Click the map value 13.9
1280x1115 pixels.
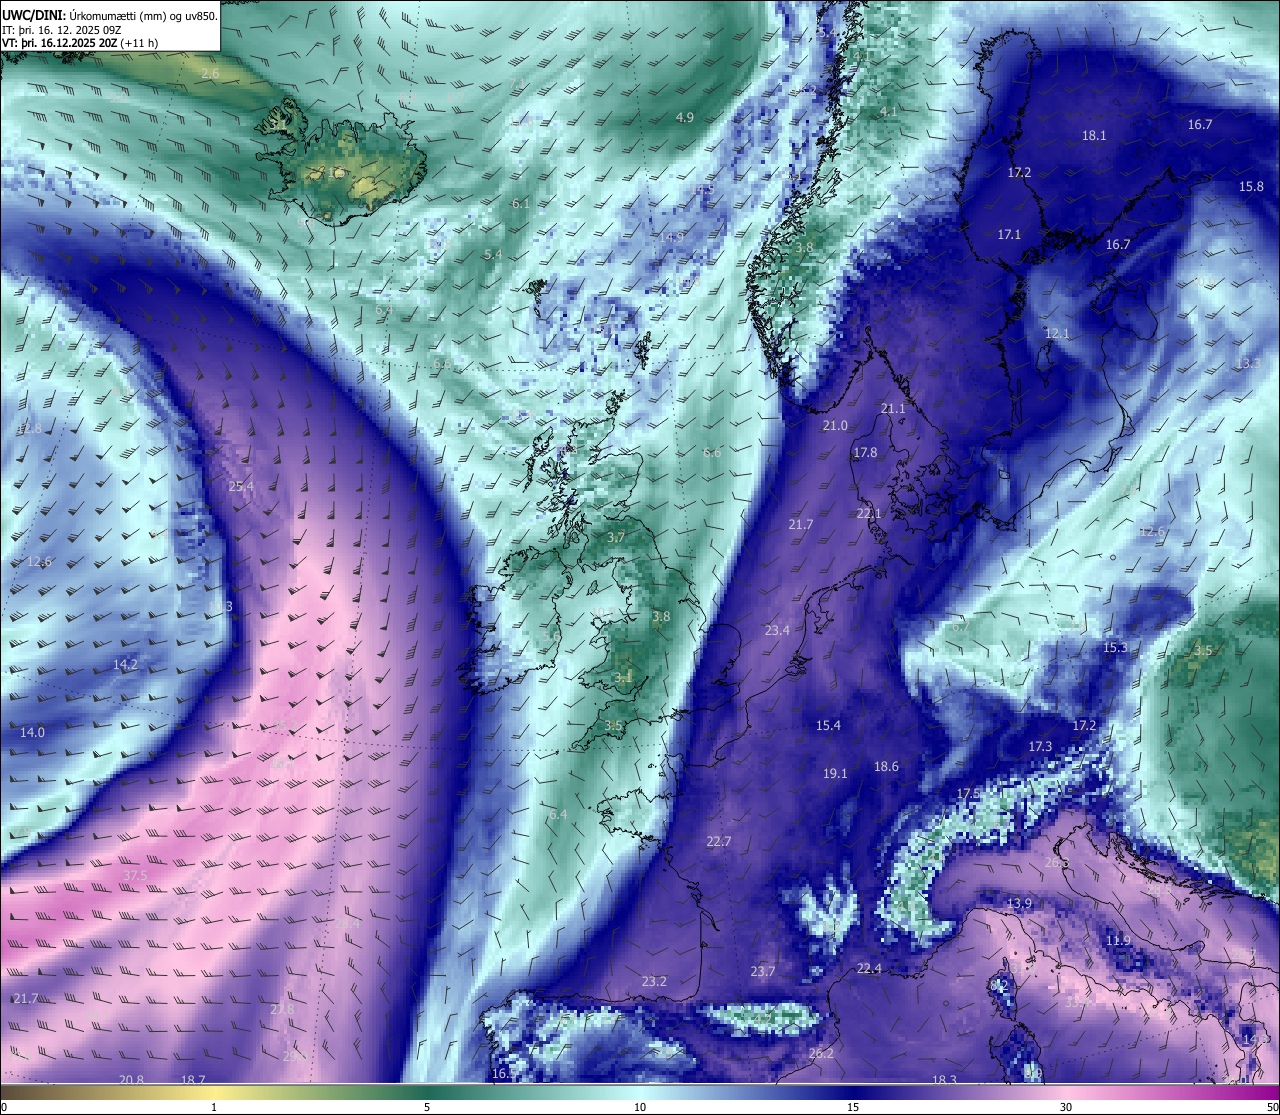point(1019,904)
